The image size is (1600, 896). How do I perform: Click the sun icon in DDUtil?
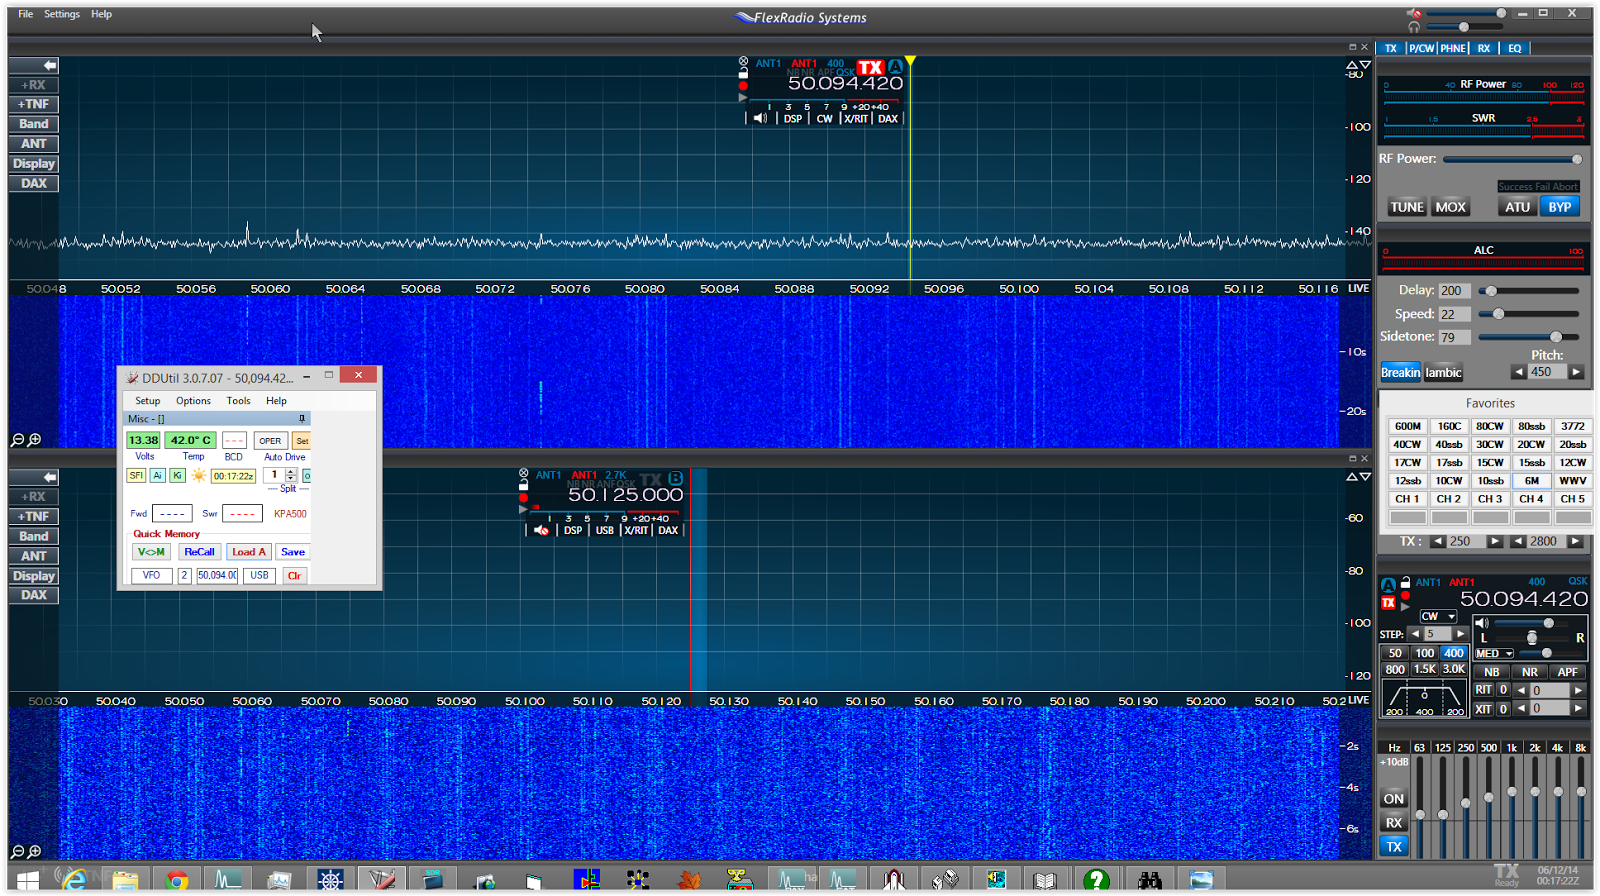198,476
